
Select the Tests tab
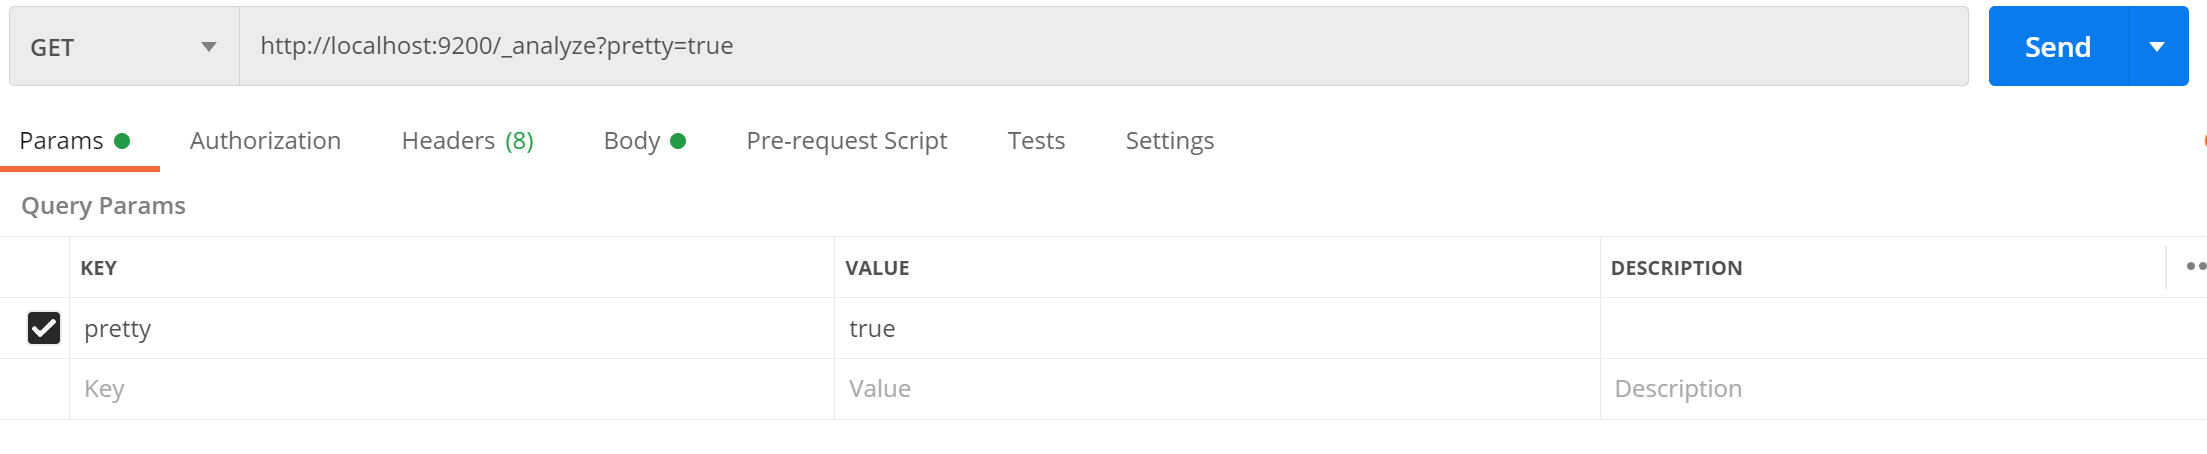point(1036,141)
